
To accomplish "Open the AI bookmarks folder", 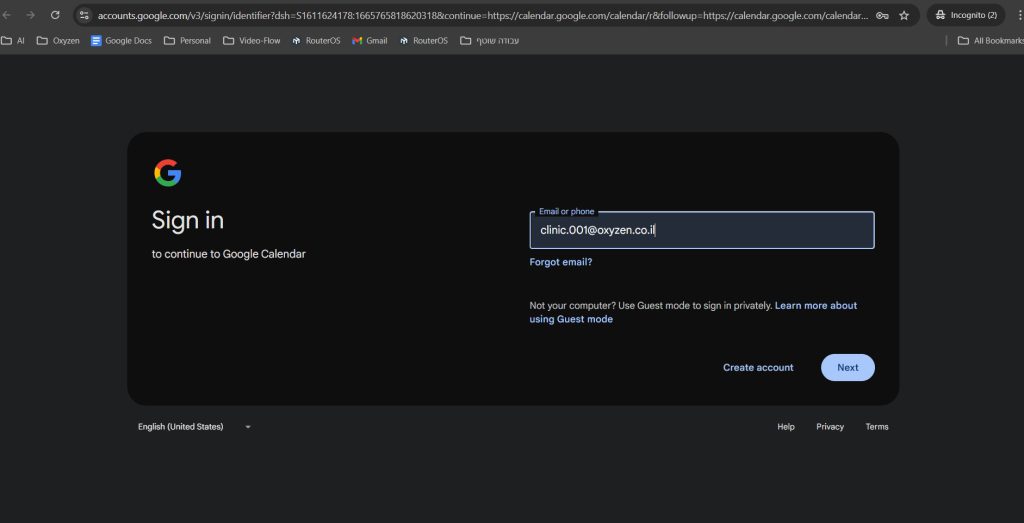I will coord(13,40).
